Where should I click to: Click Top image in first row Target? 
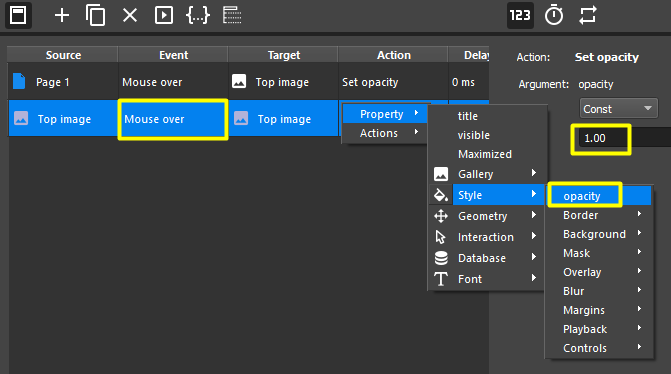point(282,82)
